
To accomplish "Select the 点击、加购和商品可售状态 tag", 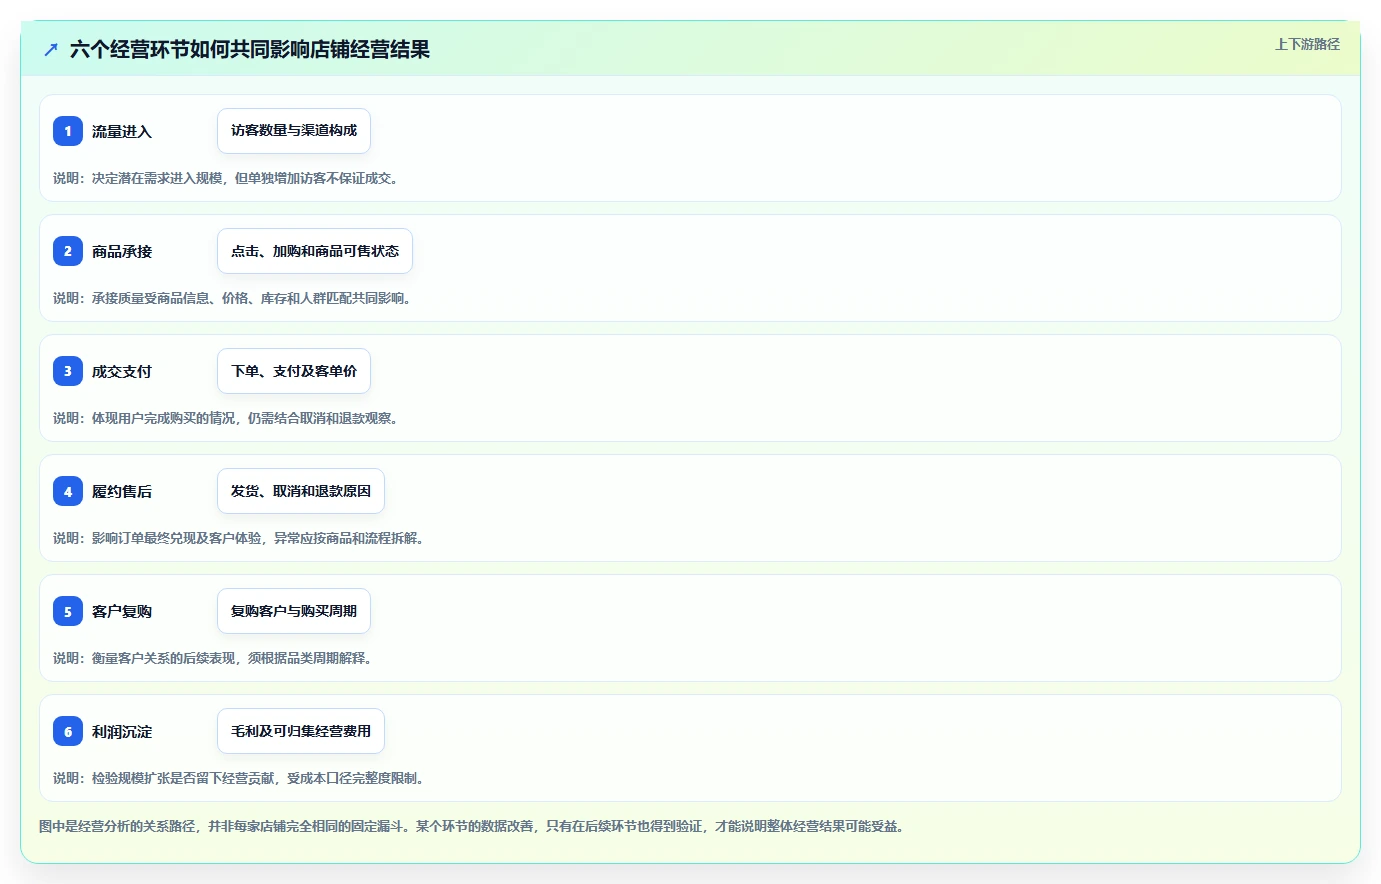I will [x=315, y=251].
